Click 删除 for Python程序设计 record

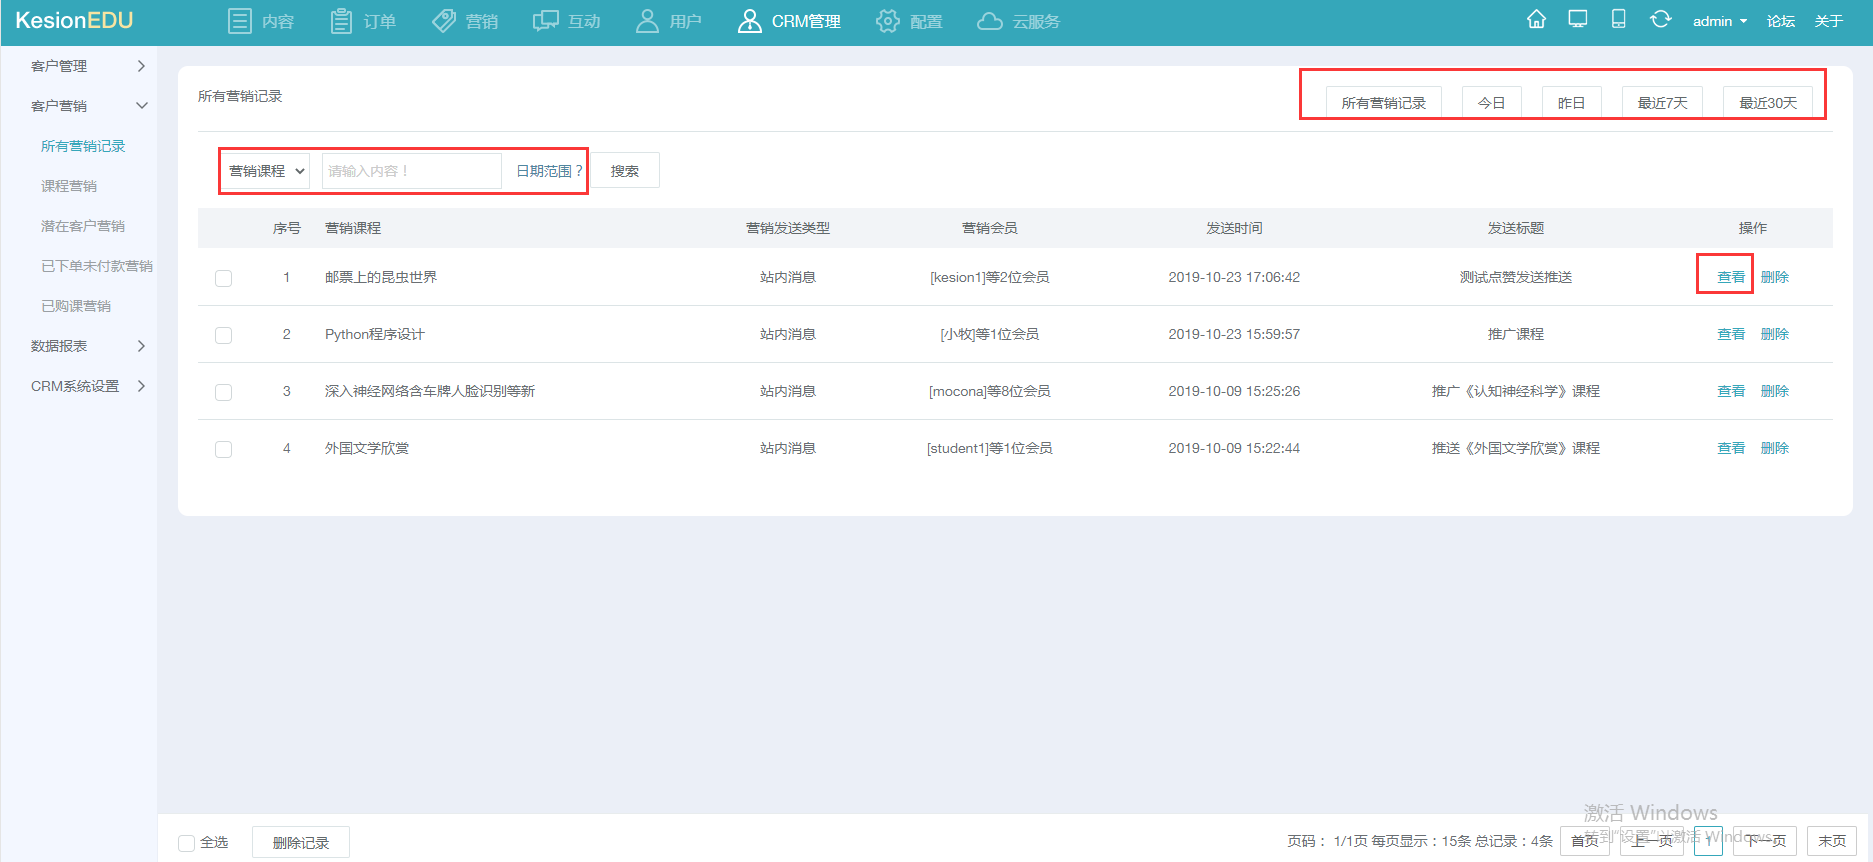tap(1775, 334)
